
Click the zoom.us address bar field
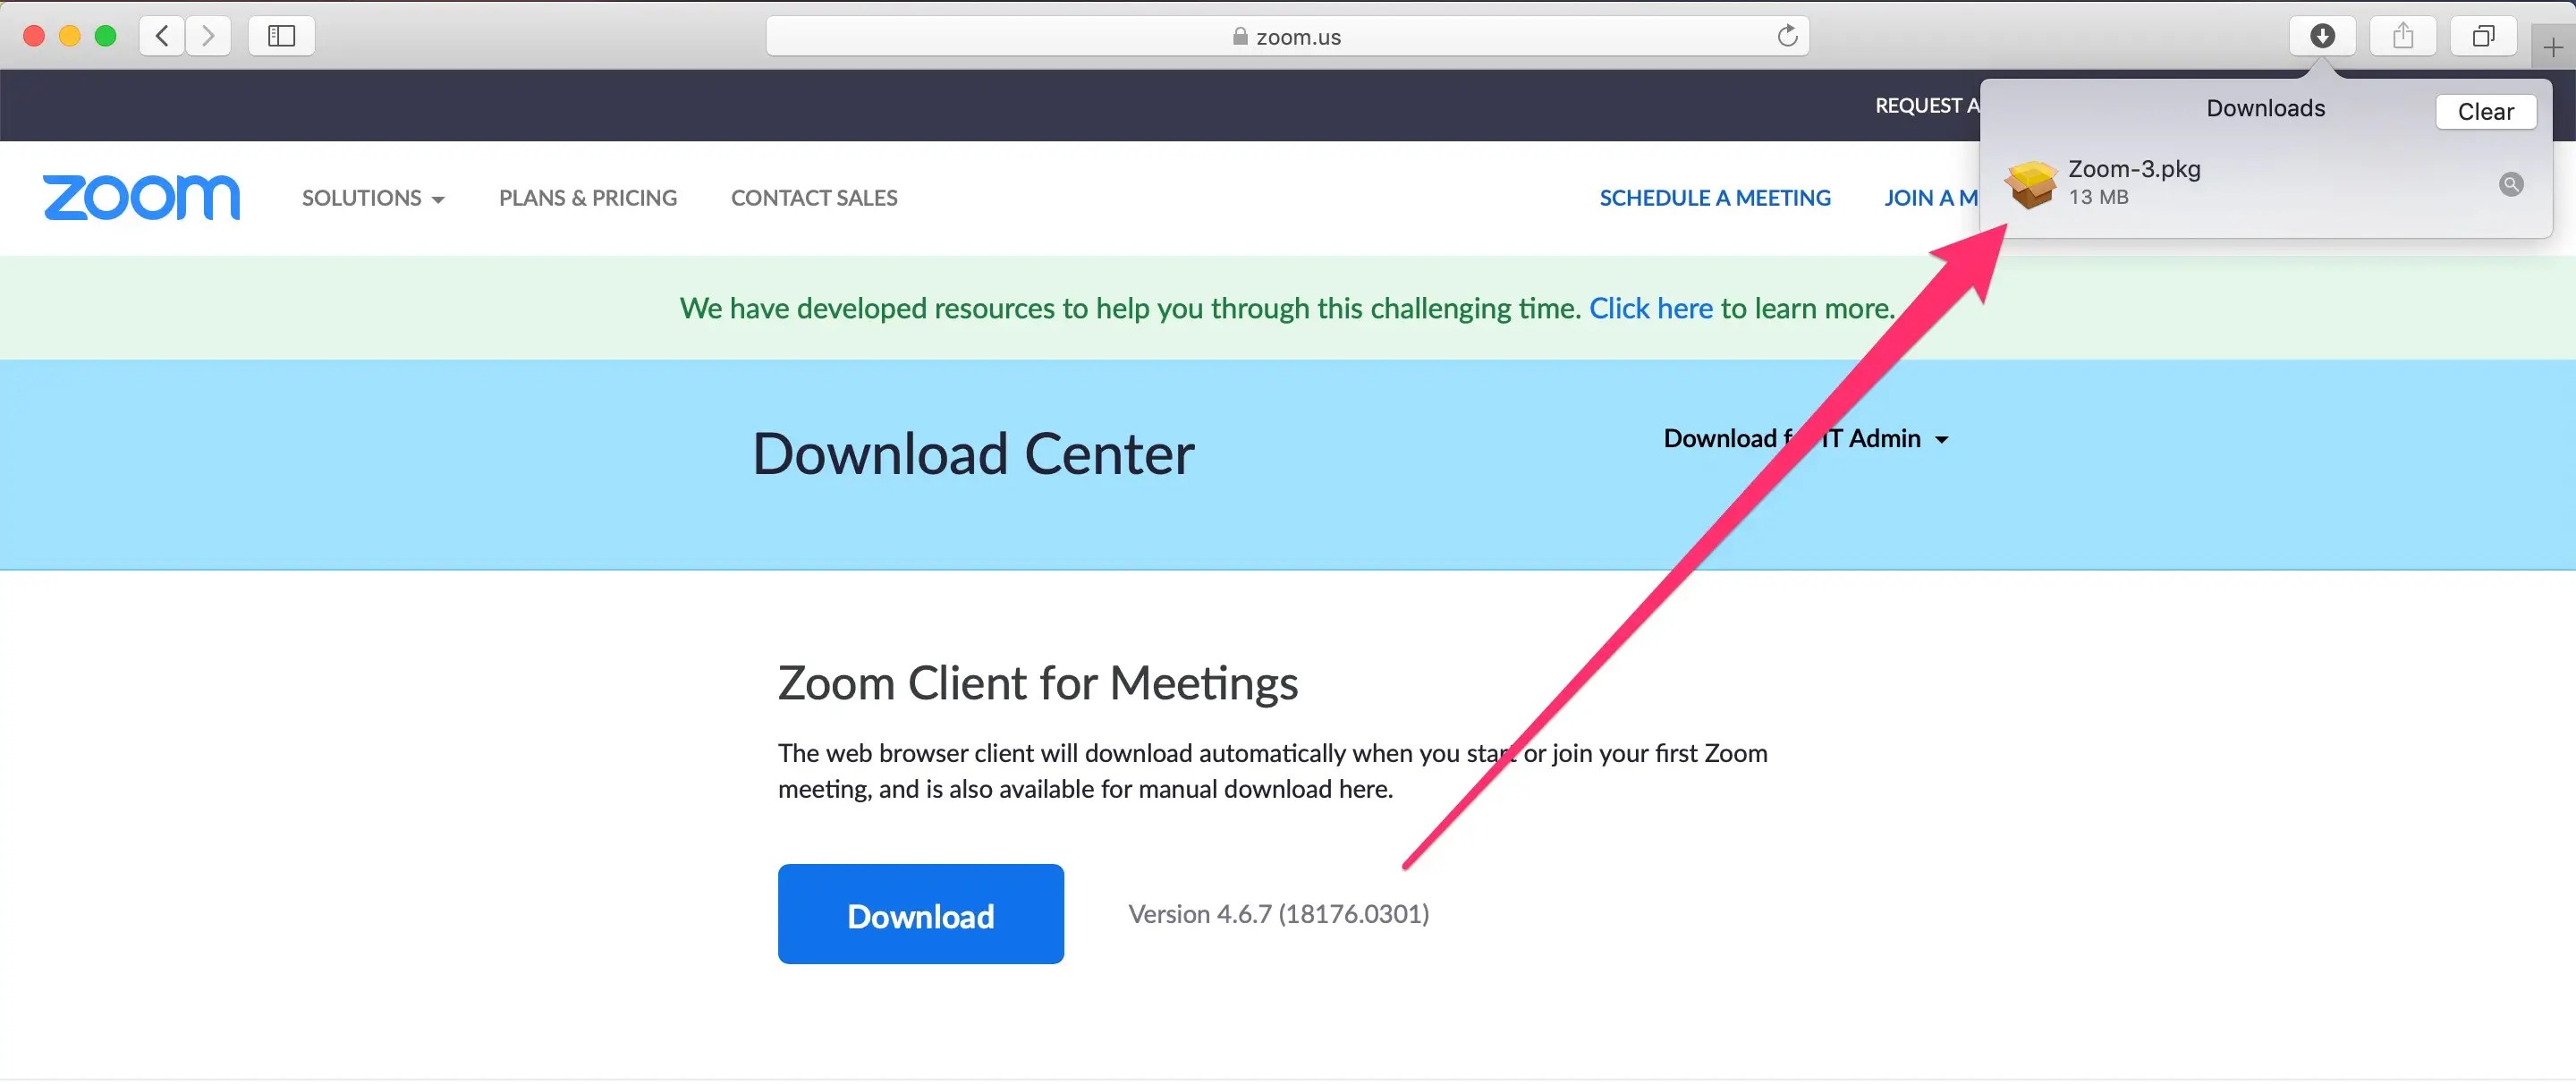tap(1287, 36)
